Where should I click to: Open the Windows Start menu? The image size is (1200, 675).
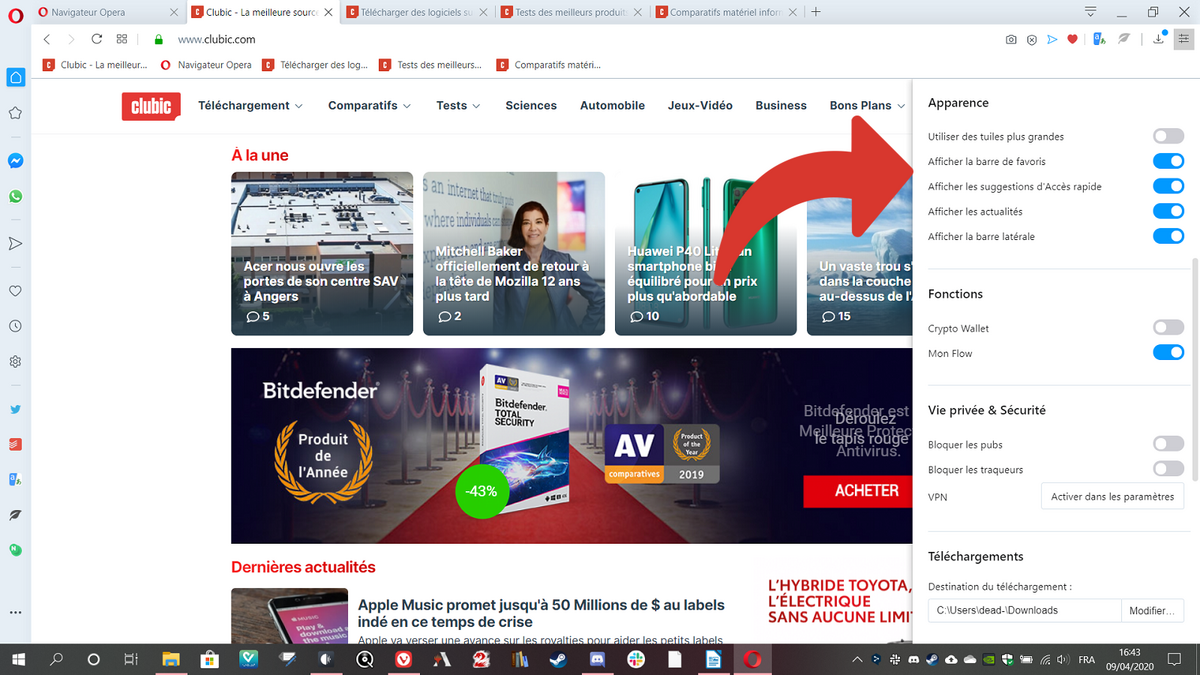pyautogui.click(x=18, y=659)
